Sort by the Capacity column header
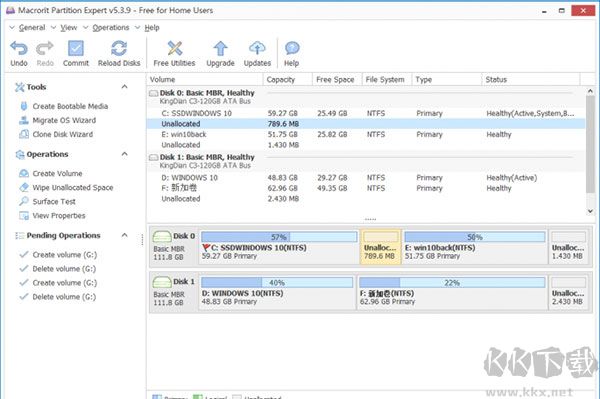Screen dimensions: 600x399 [288, 80]
